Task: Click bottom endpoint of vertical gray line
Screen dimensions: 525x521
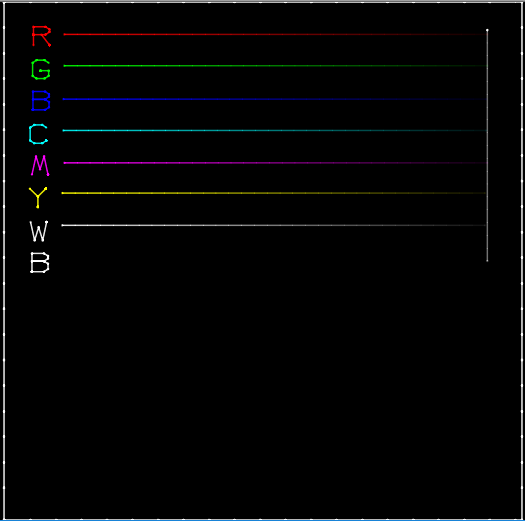Action: 487,260
